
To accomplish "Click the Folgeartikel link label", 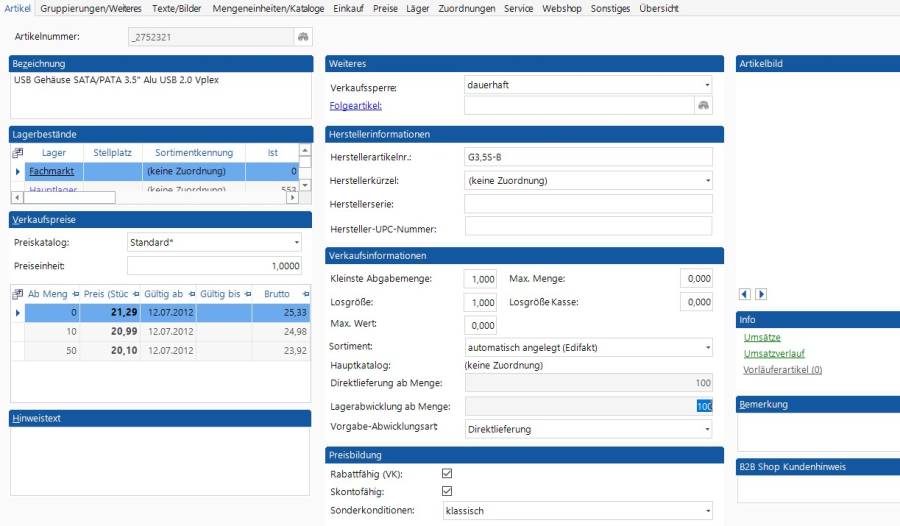I will 356,106.
